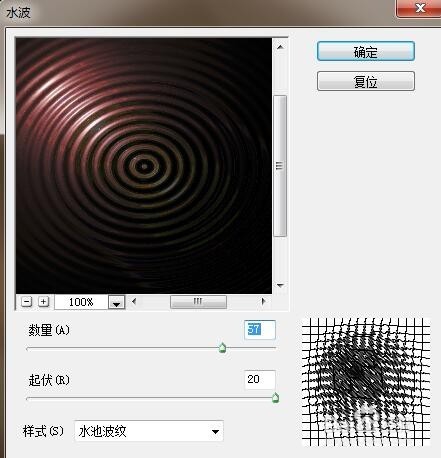The image size is (441, 458).
Task: Click the distortion grid preview thumbnail
Action: pyautogui.click(x=366, y=382)
